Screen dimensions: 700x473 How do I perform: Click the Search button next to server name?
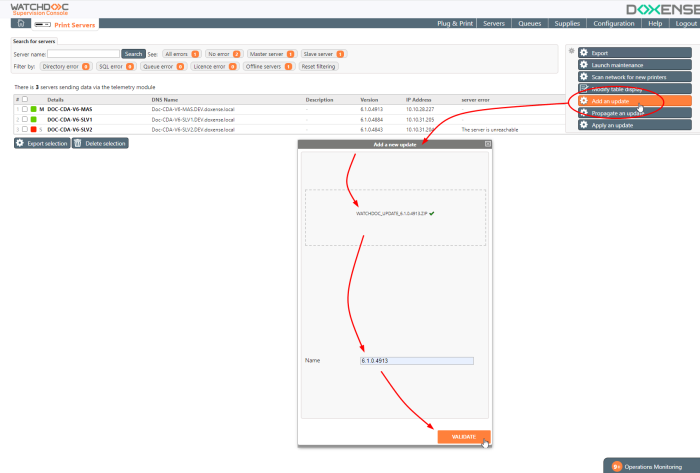tap(133, 54)
